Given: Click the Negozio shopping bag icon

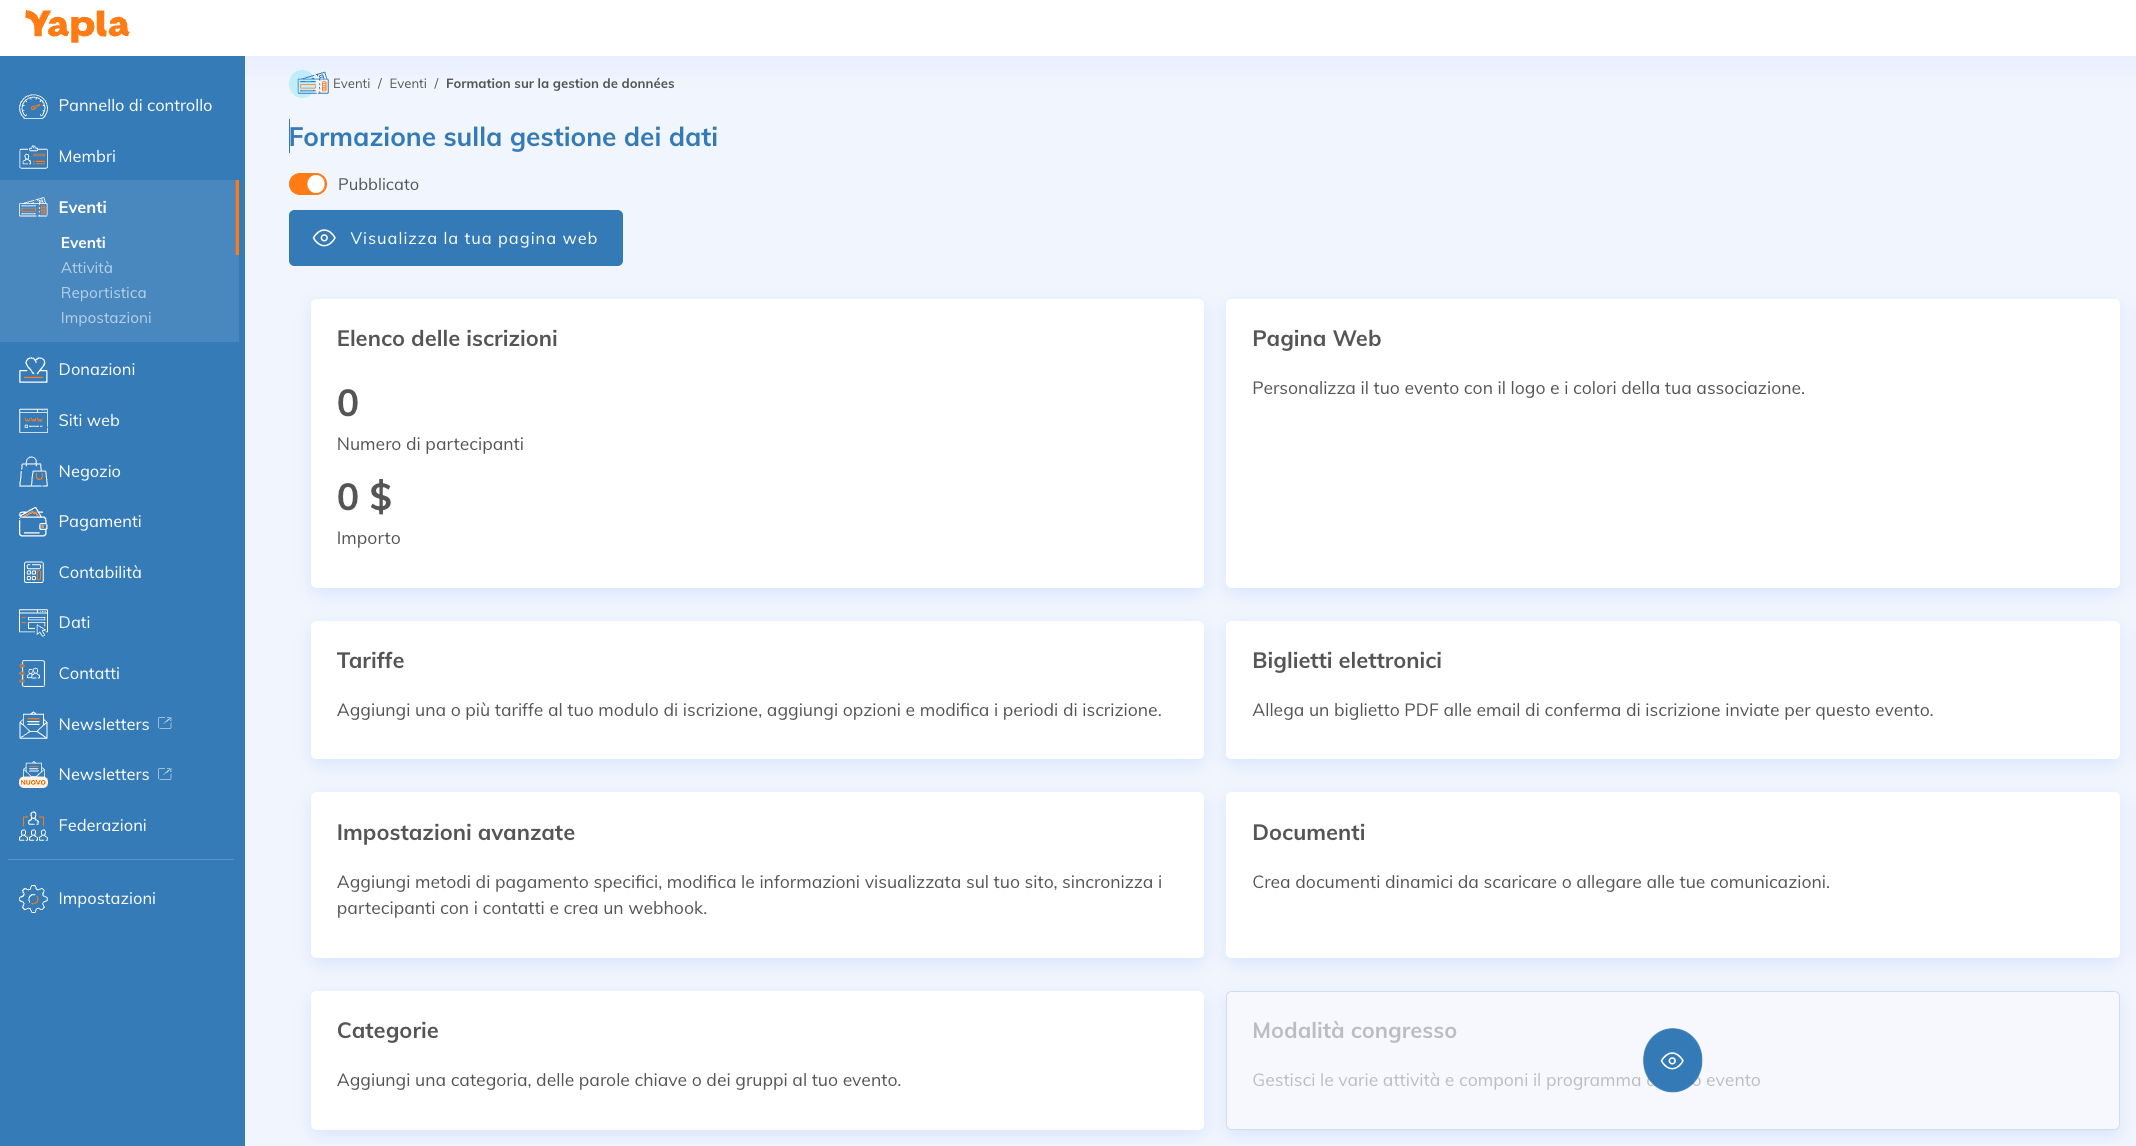Looking at the screenshot, I should (33, 472).
